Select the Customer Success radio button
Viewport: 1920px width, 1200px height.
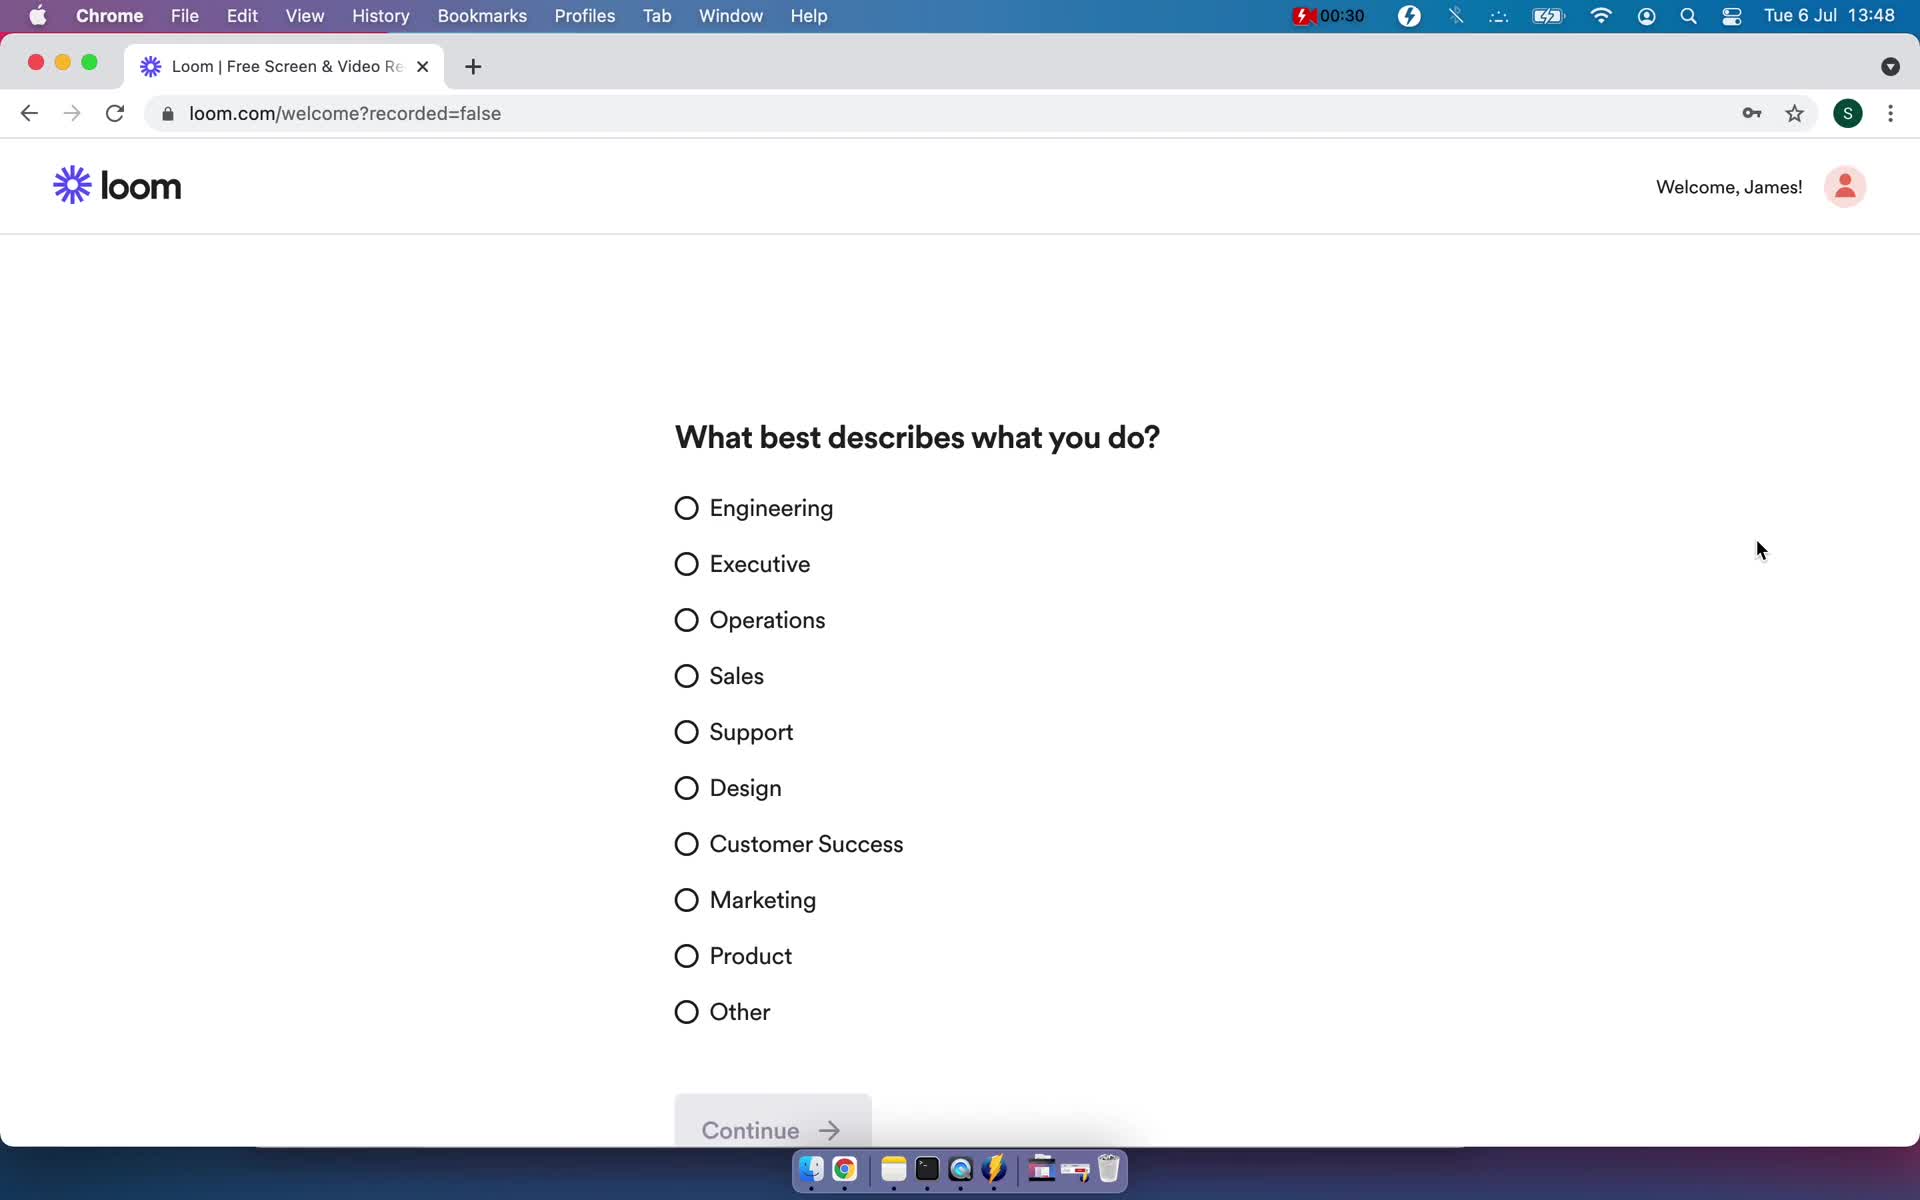(x=686, y=843)
